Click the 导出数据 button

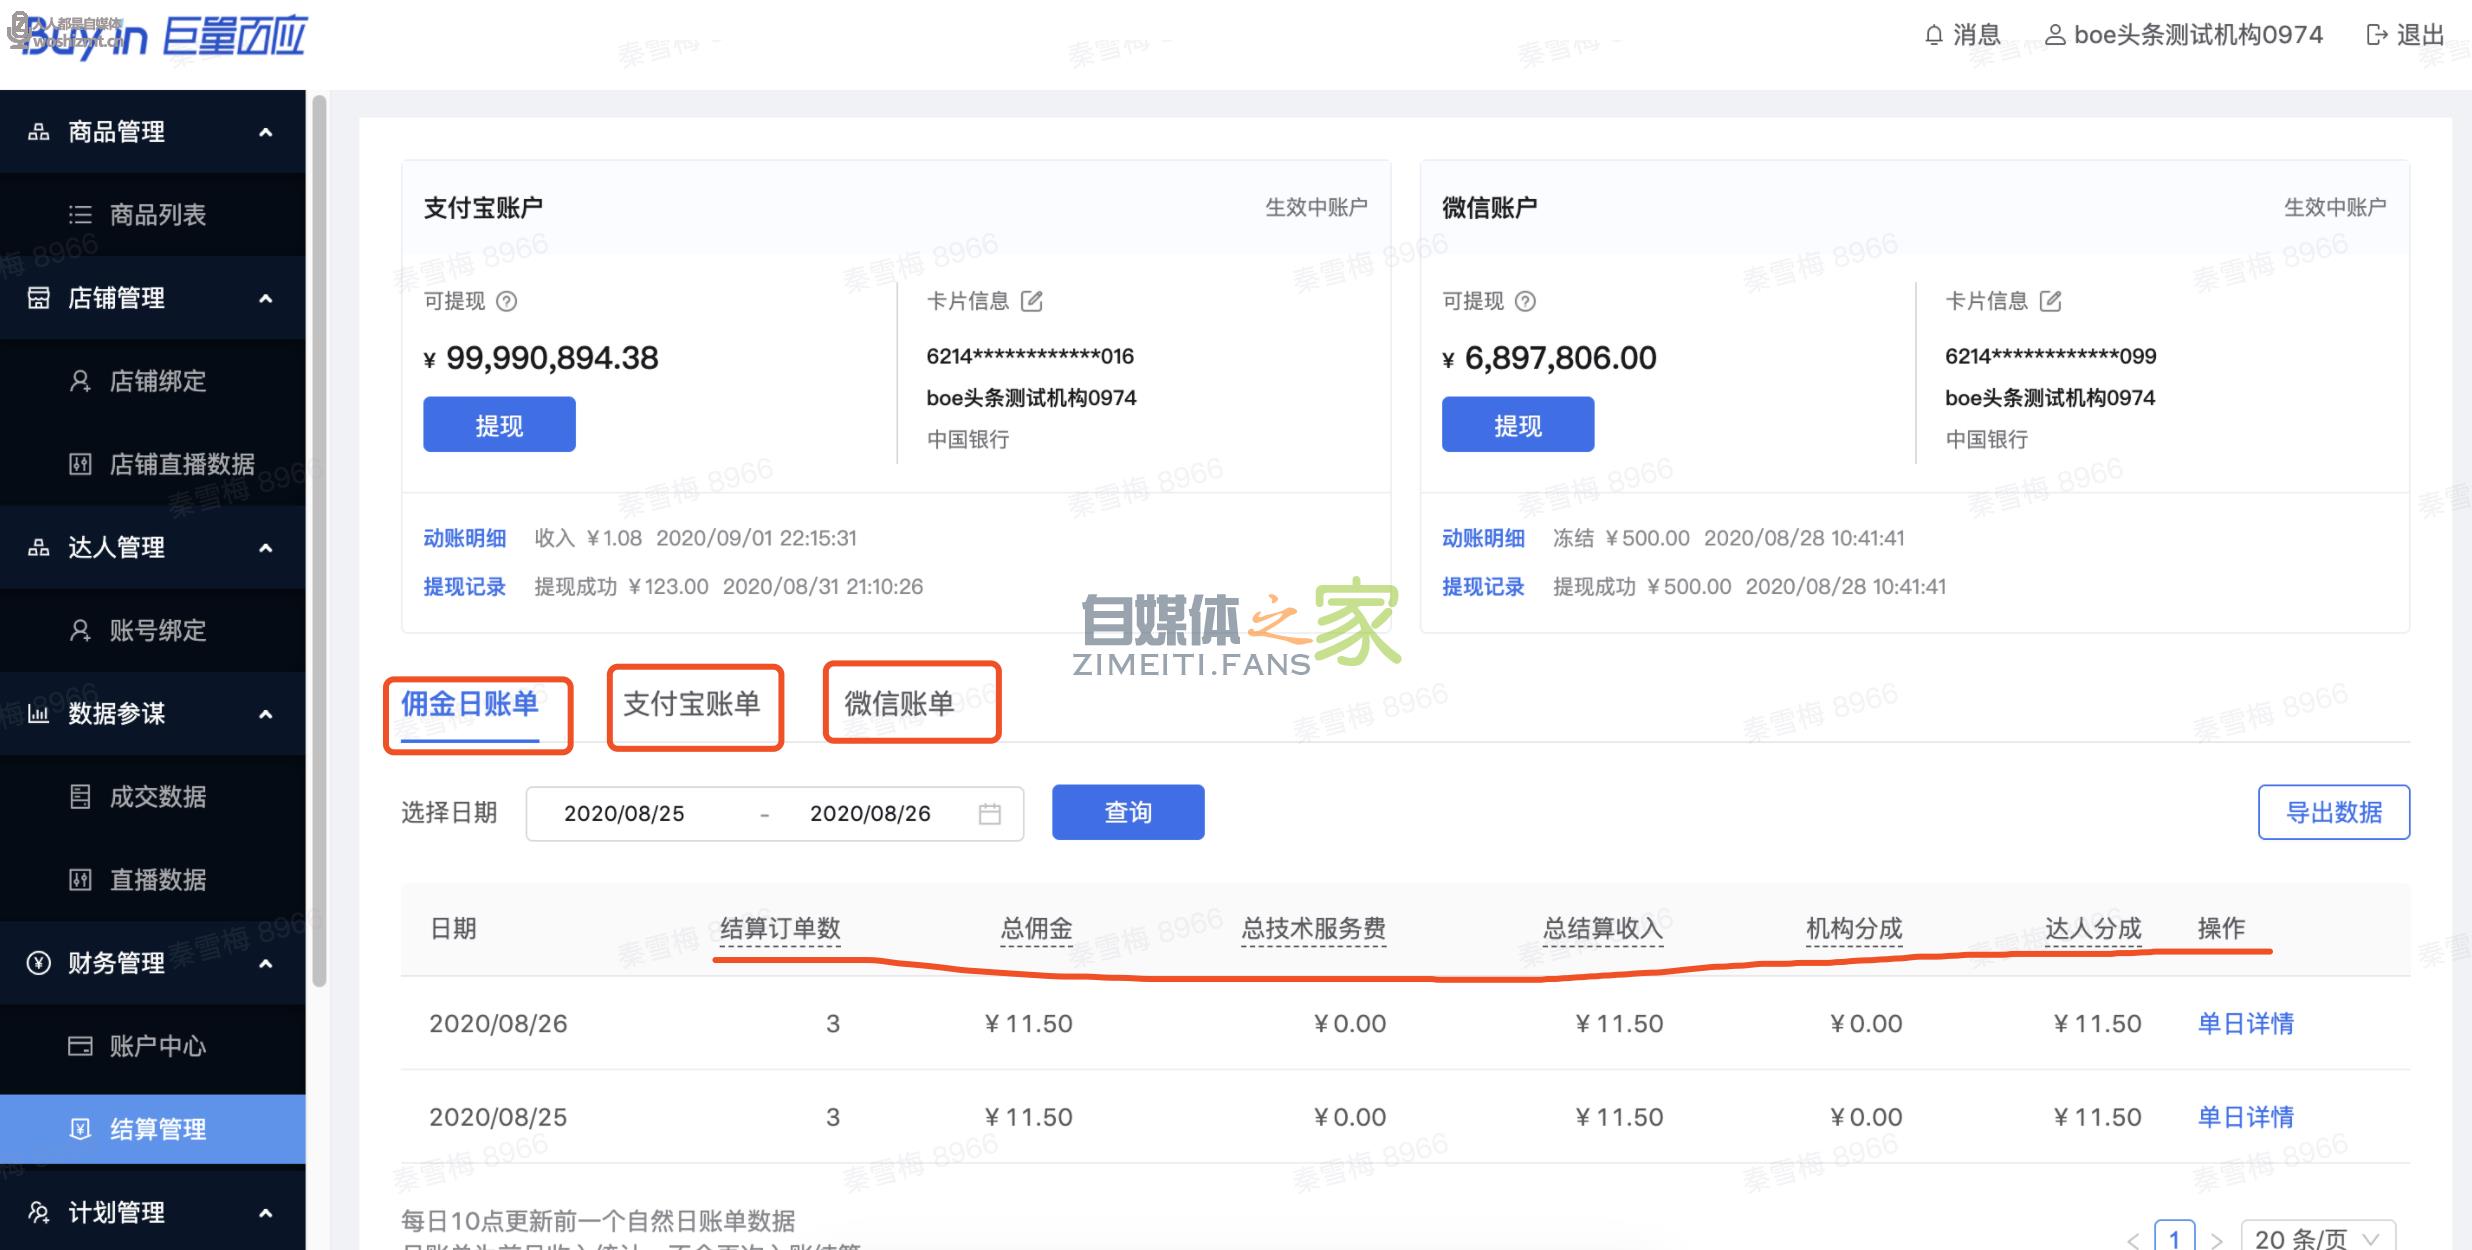2333,812
